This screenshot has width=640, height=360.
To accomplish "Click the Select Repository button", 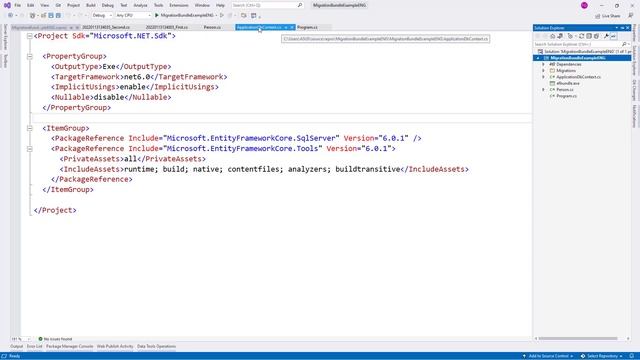I will coord(602,356).
